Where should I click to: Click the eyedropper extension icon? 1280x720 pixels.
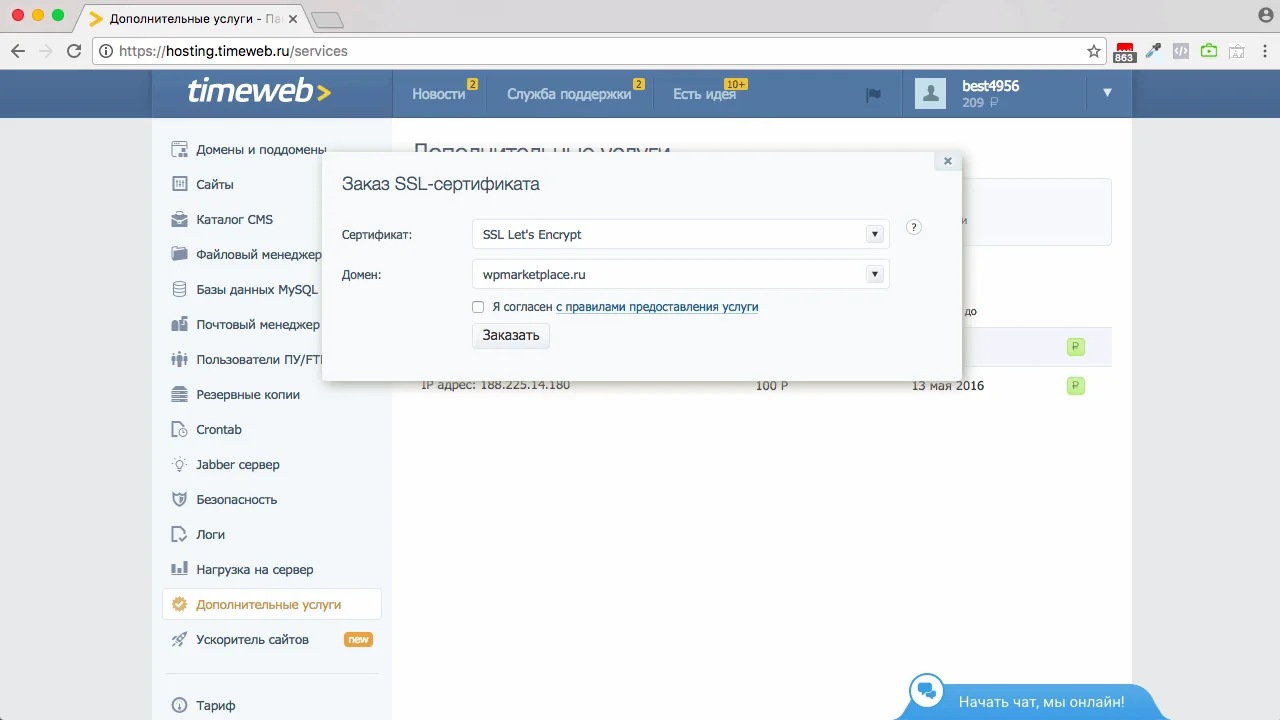(x=1153, y=51)
